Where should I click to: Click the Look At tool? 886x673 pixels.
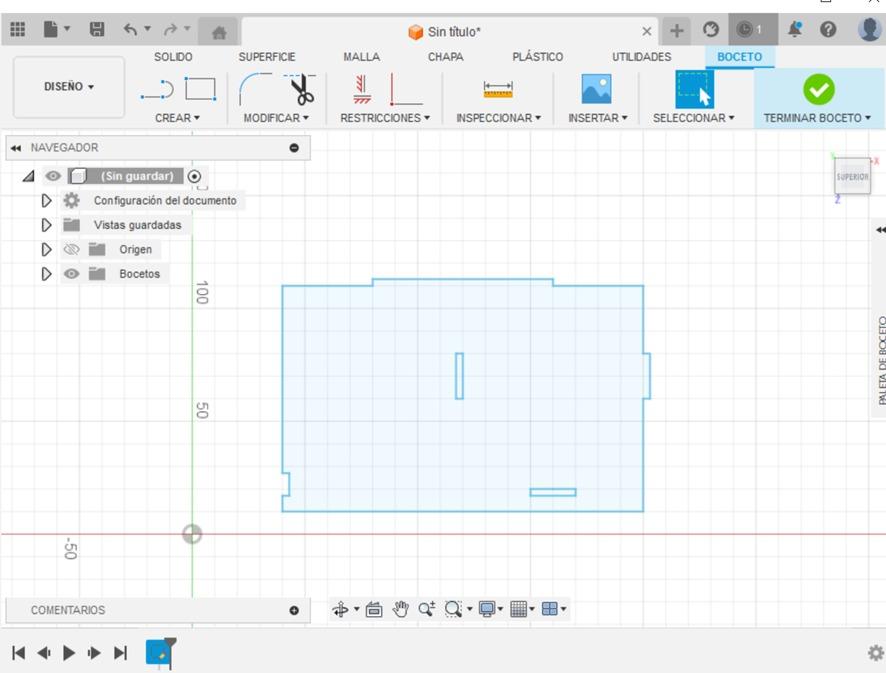click(x=374, y=609)
